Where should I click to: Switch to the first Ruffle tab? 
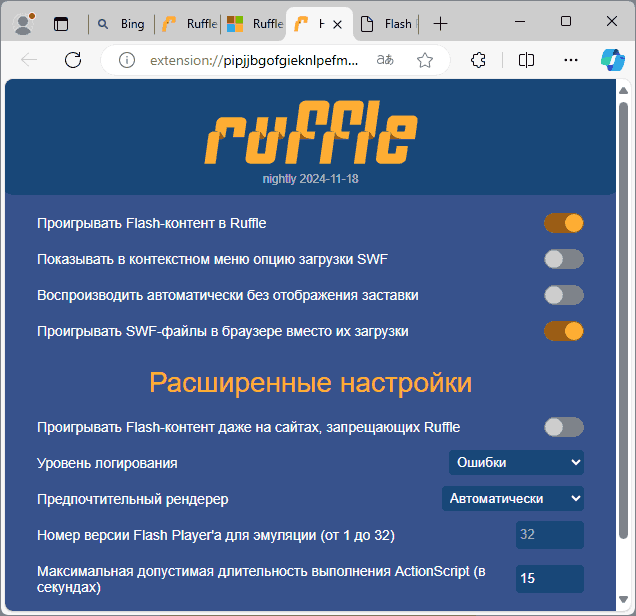pos(189,24)
